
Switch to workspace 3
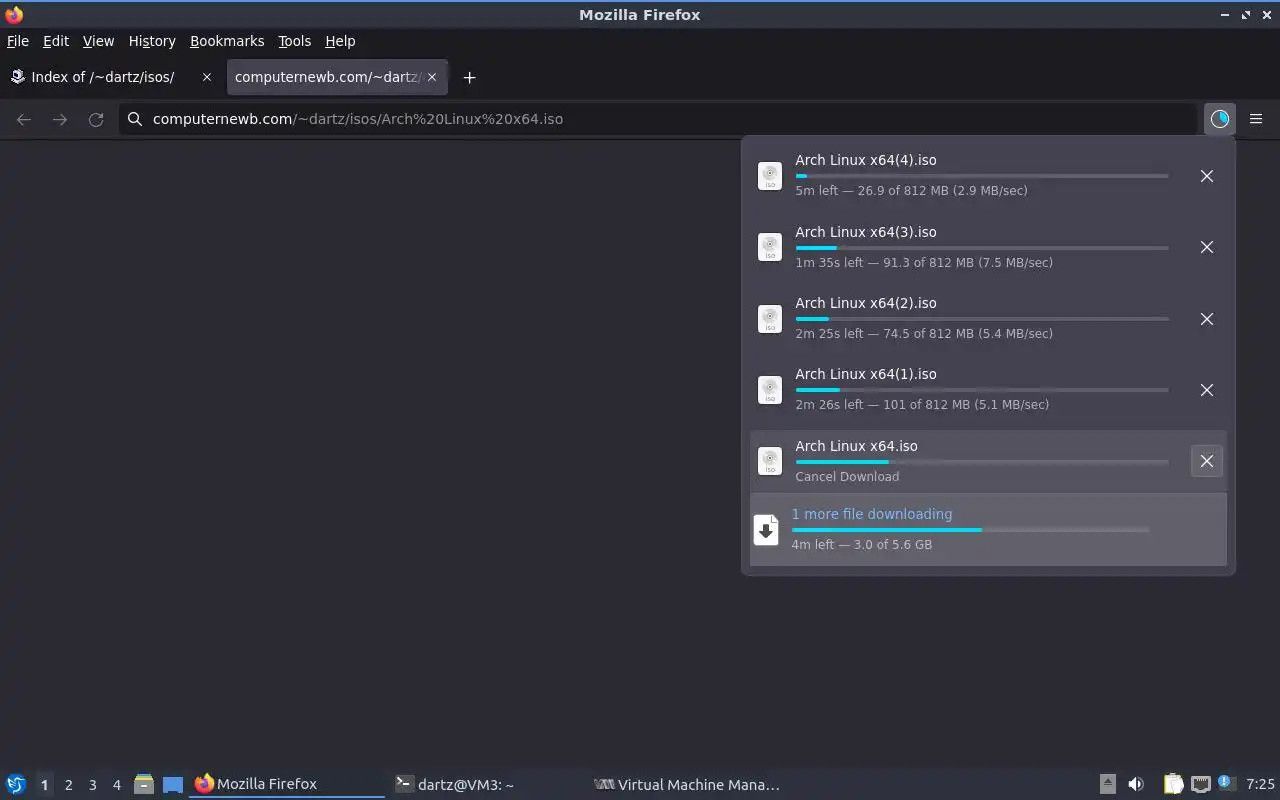pos(92,785)
